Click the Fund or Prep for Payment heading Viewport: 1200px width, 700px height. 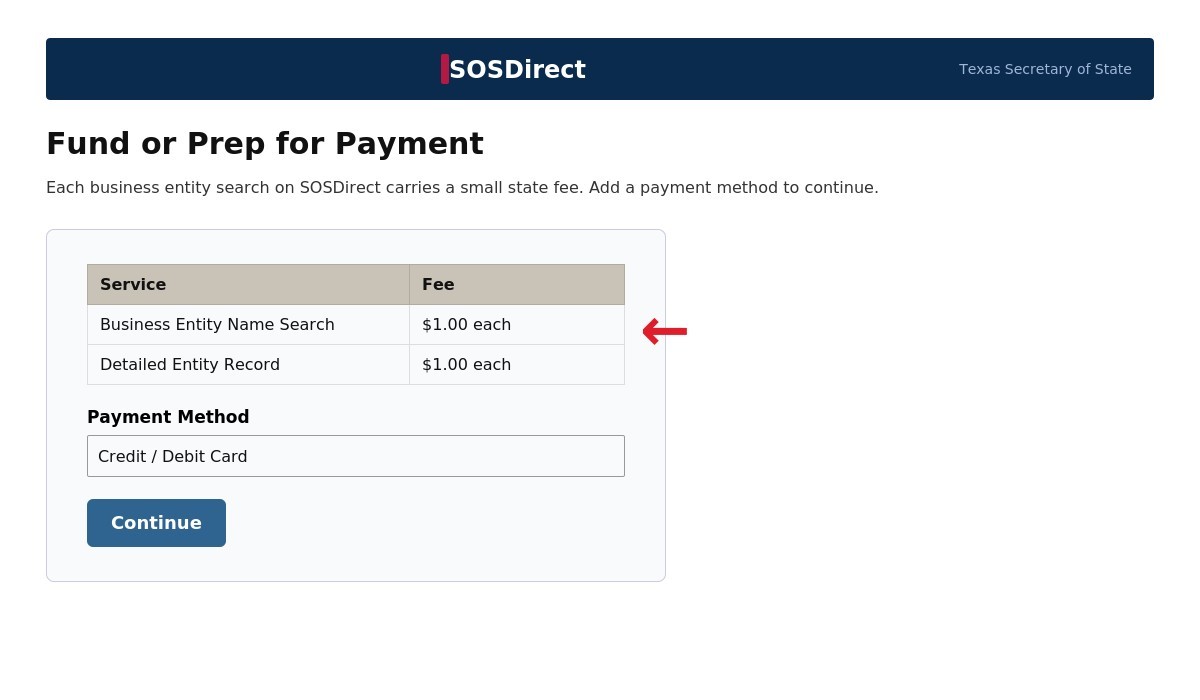click(x=265, y=144)
